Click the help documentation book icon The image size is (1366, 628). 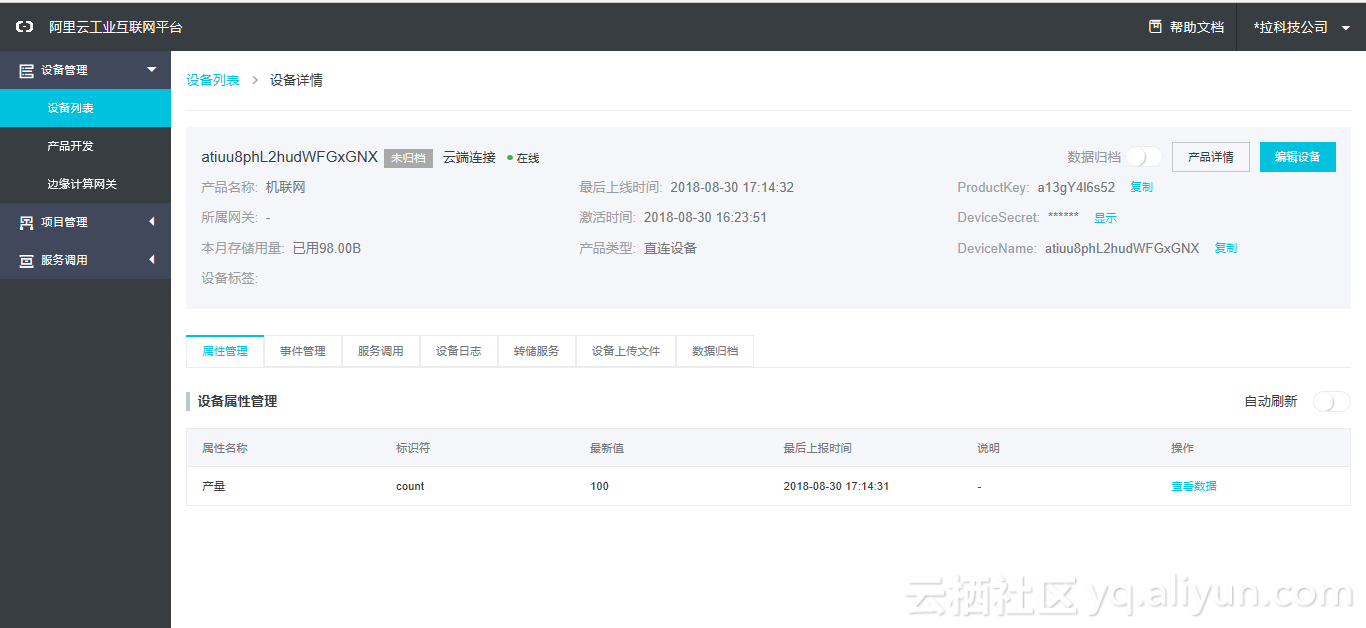1155,27
